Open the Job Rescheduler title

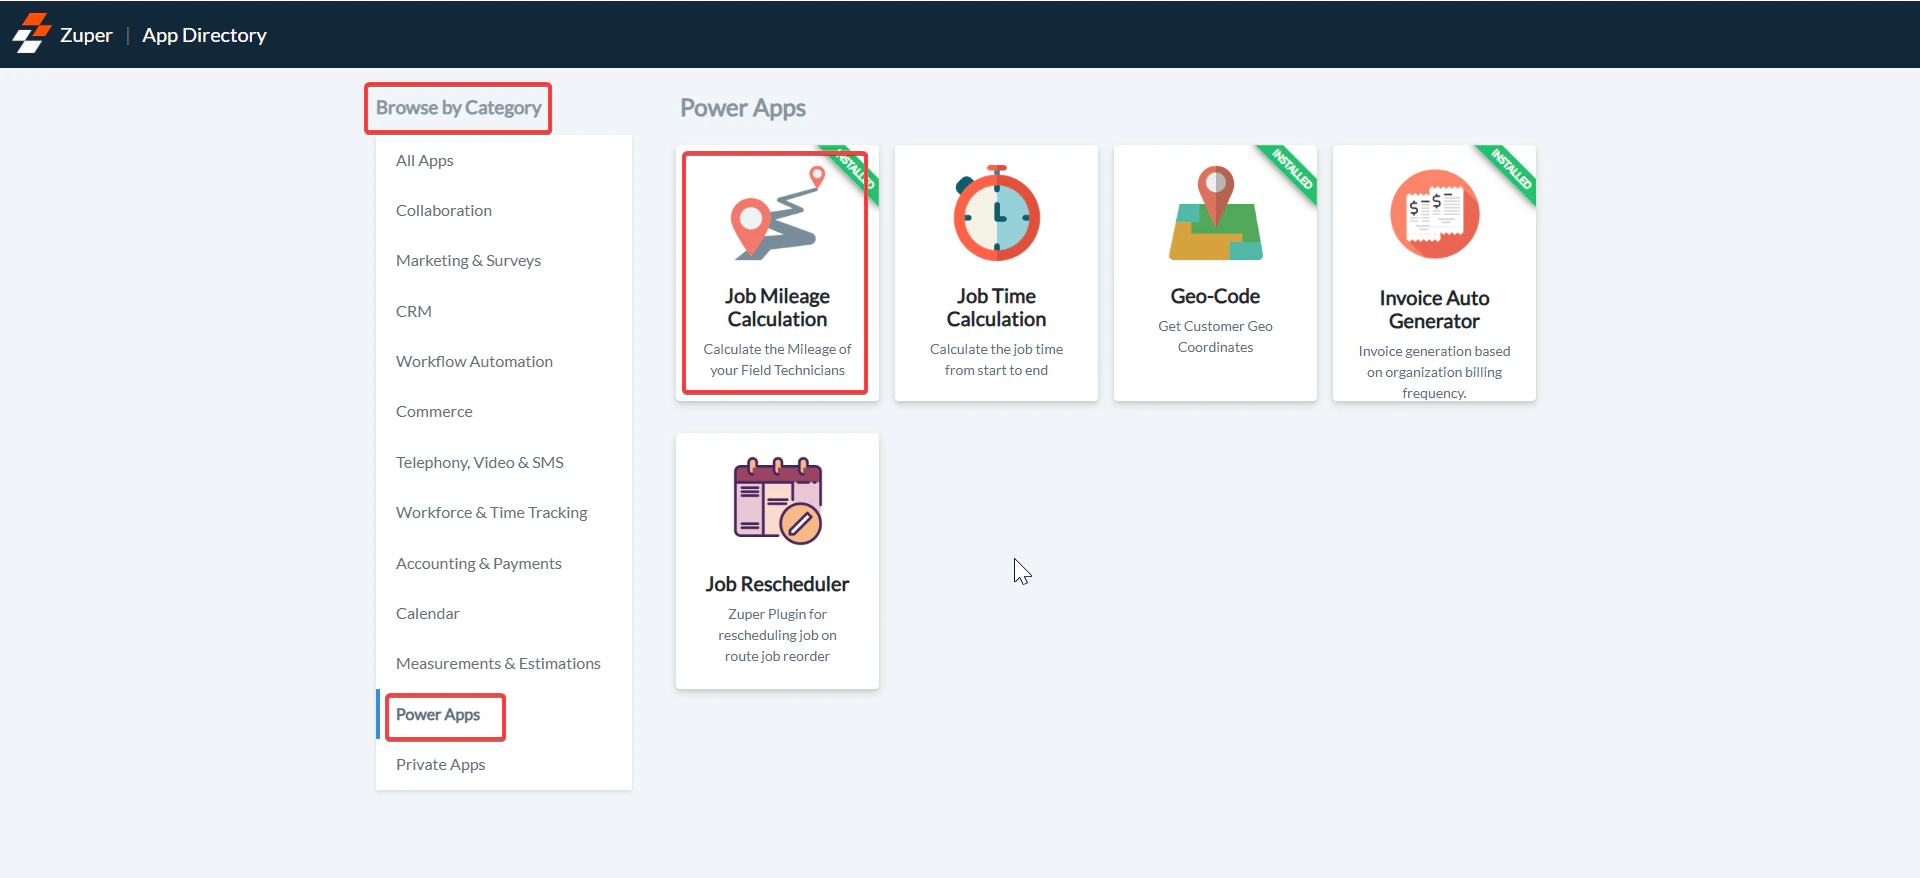pos(778,584)
